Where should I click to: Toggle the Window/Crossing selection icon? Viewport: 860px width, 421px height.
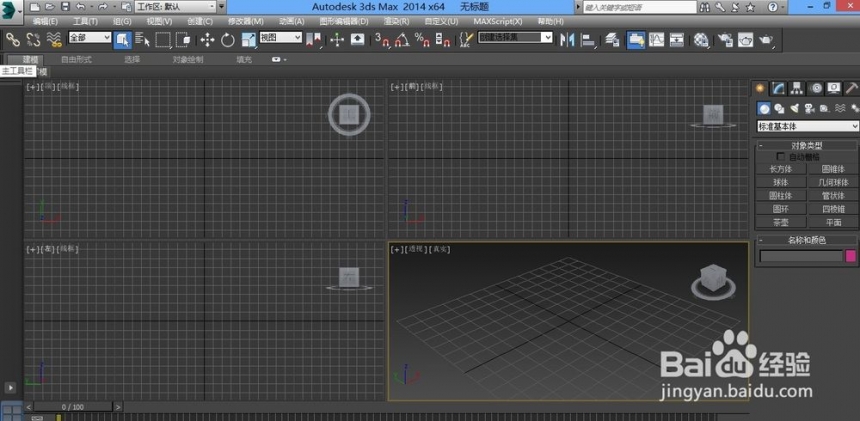click(x=183, y=40)
